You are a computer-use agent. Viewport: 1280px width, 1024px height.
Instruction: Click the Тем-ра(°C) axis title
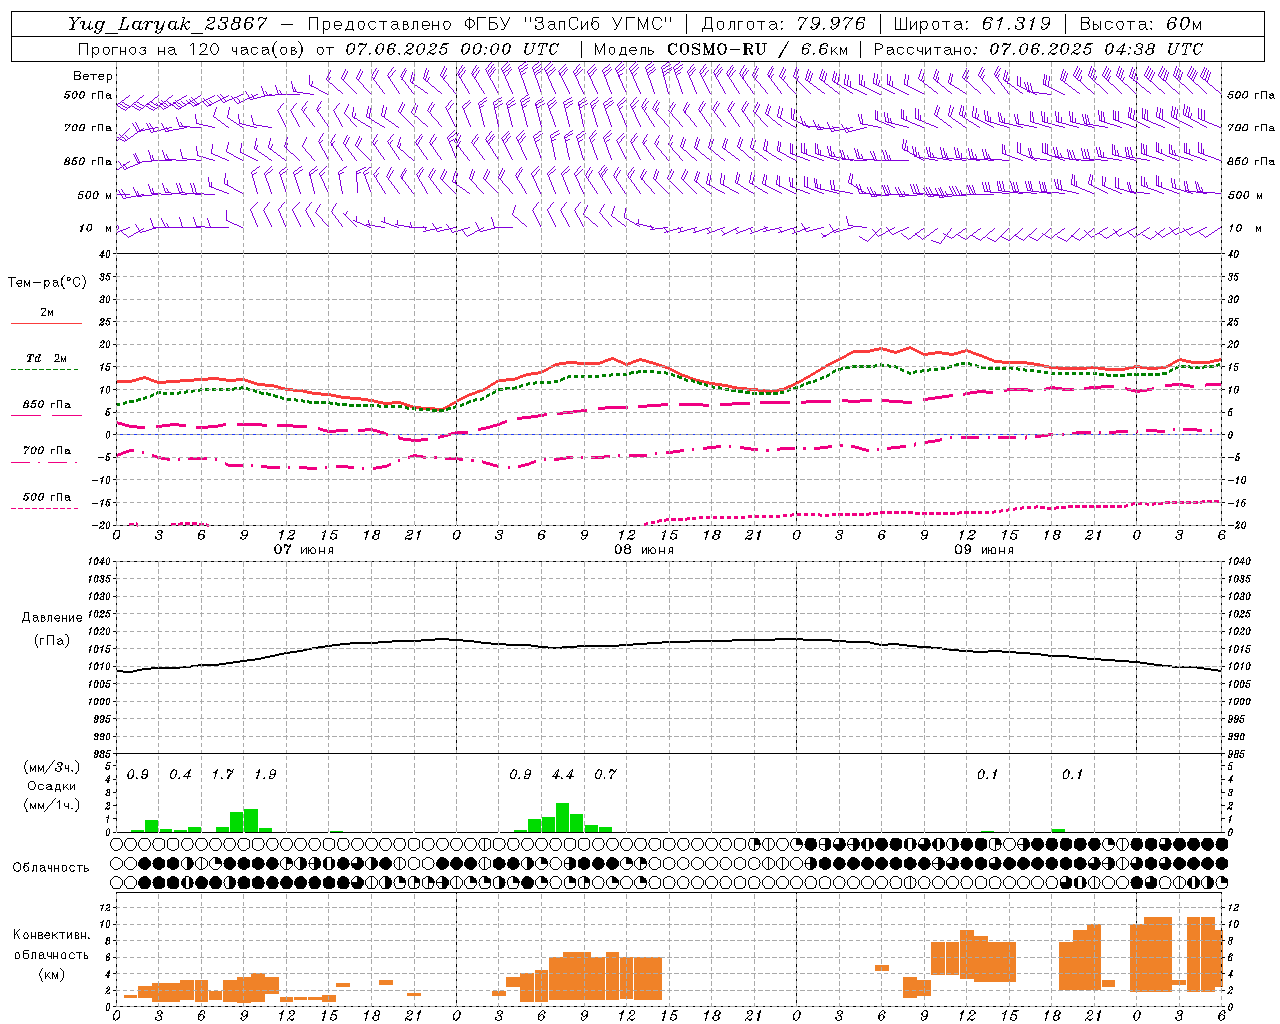47,283
